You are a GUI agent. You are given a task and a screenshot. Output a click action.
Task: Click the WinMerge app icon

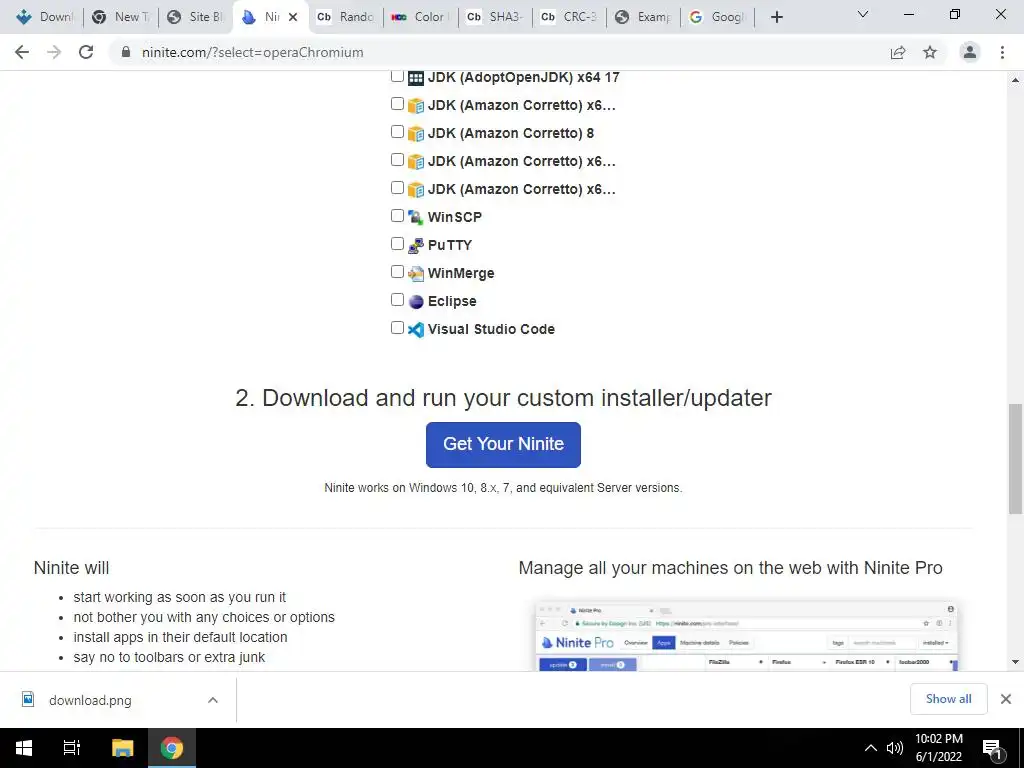coord(416,274)
